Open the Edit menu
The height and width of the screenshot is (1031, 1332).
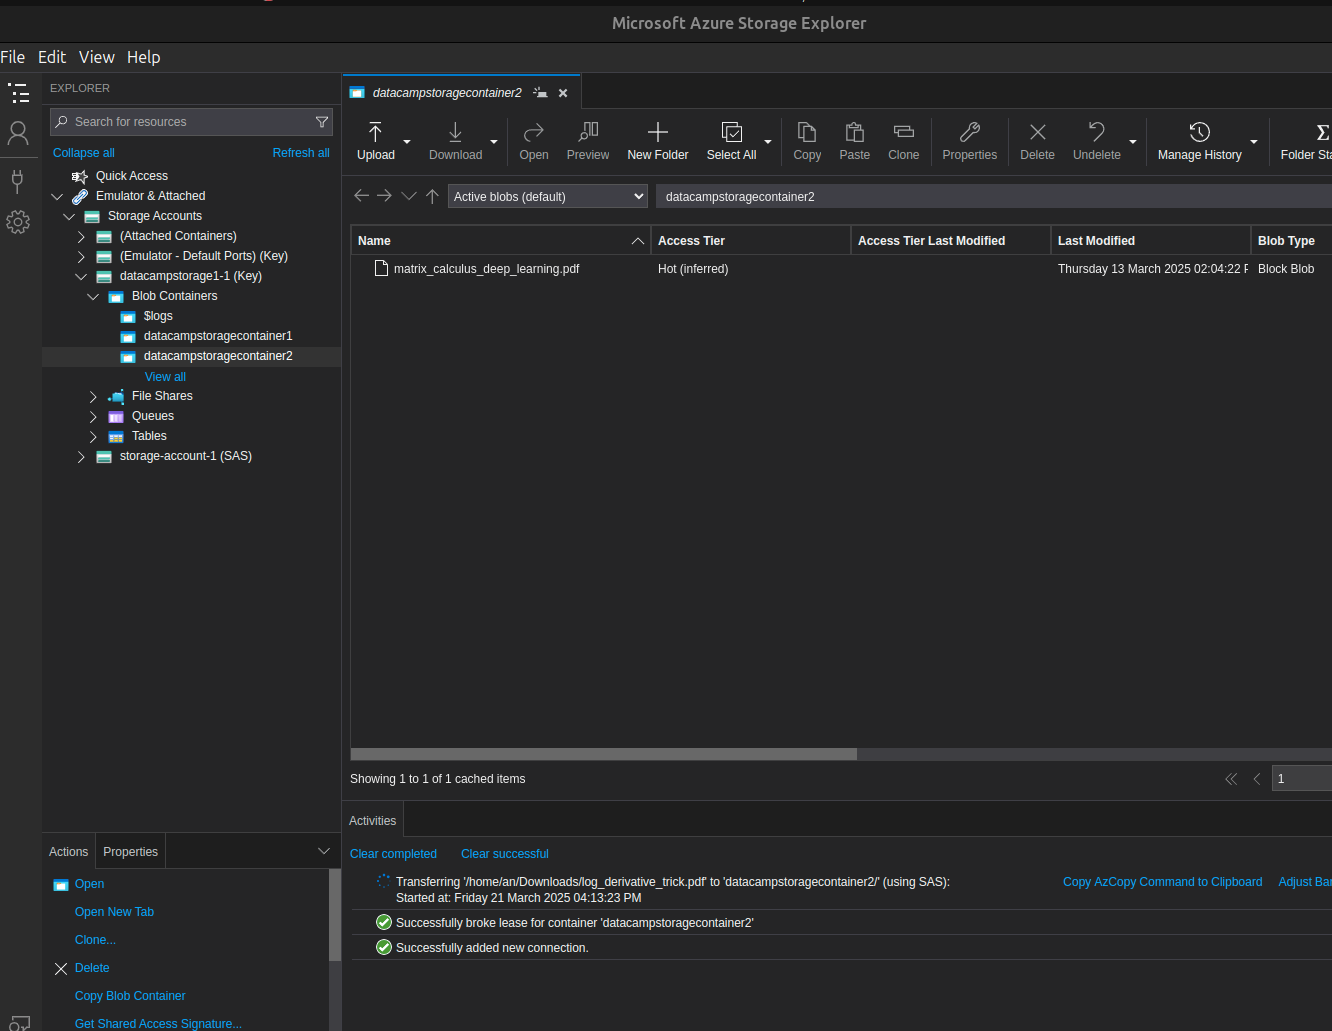click(52, 57)
